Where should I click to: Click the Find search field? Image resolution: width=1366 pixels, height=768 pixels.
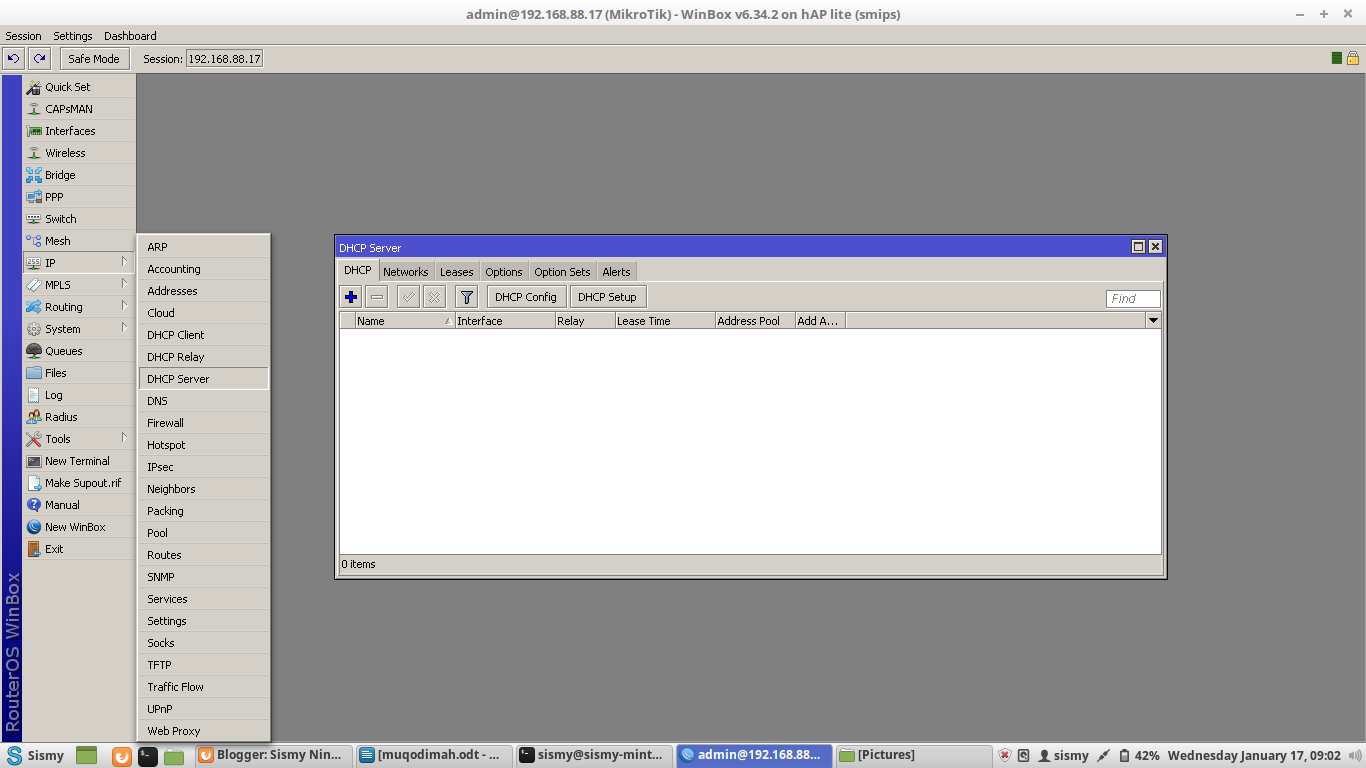tap(1133, 298)
